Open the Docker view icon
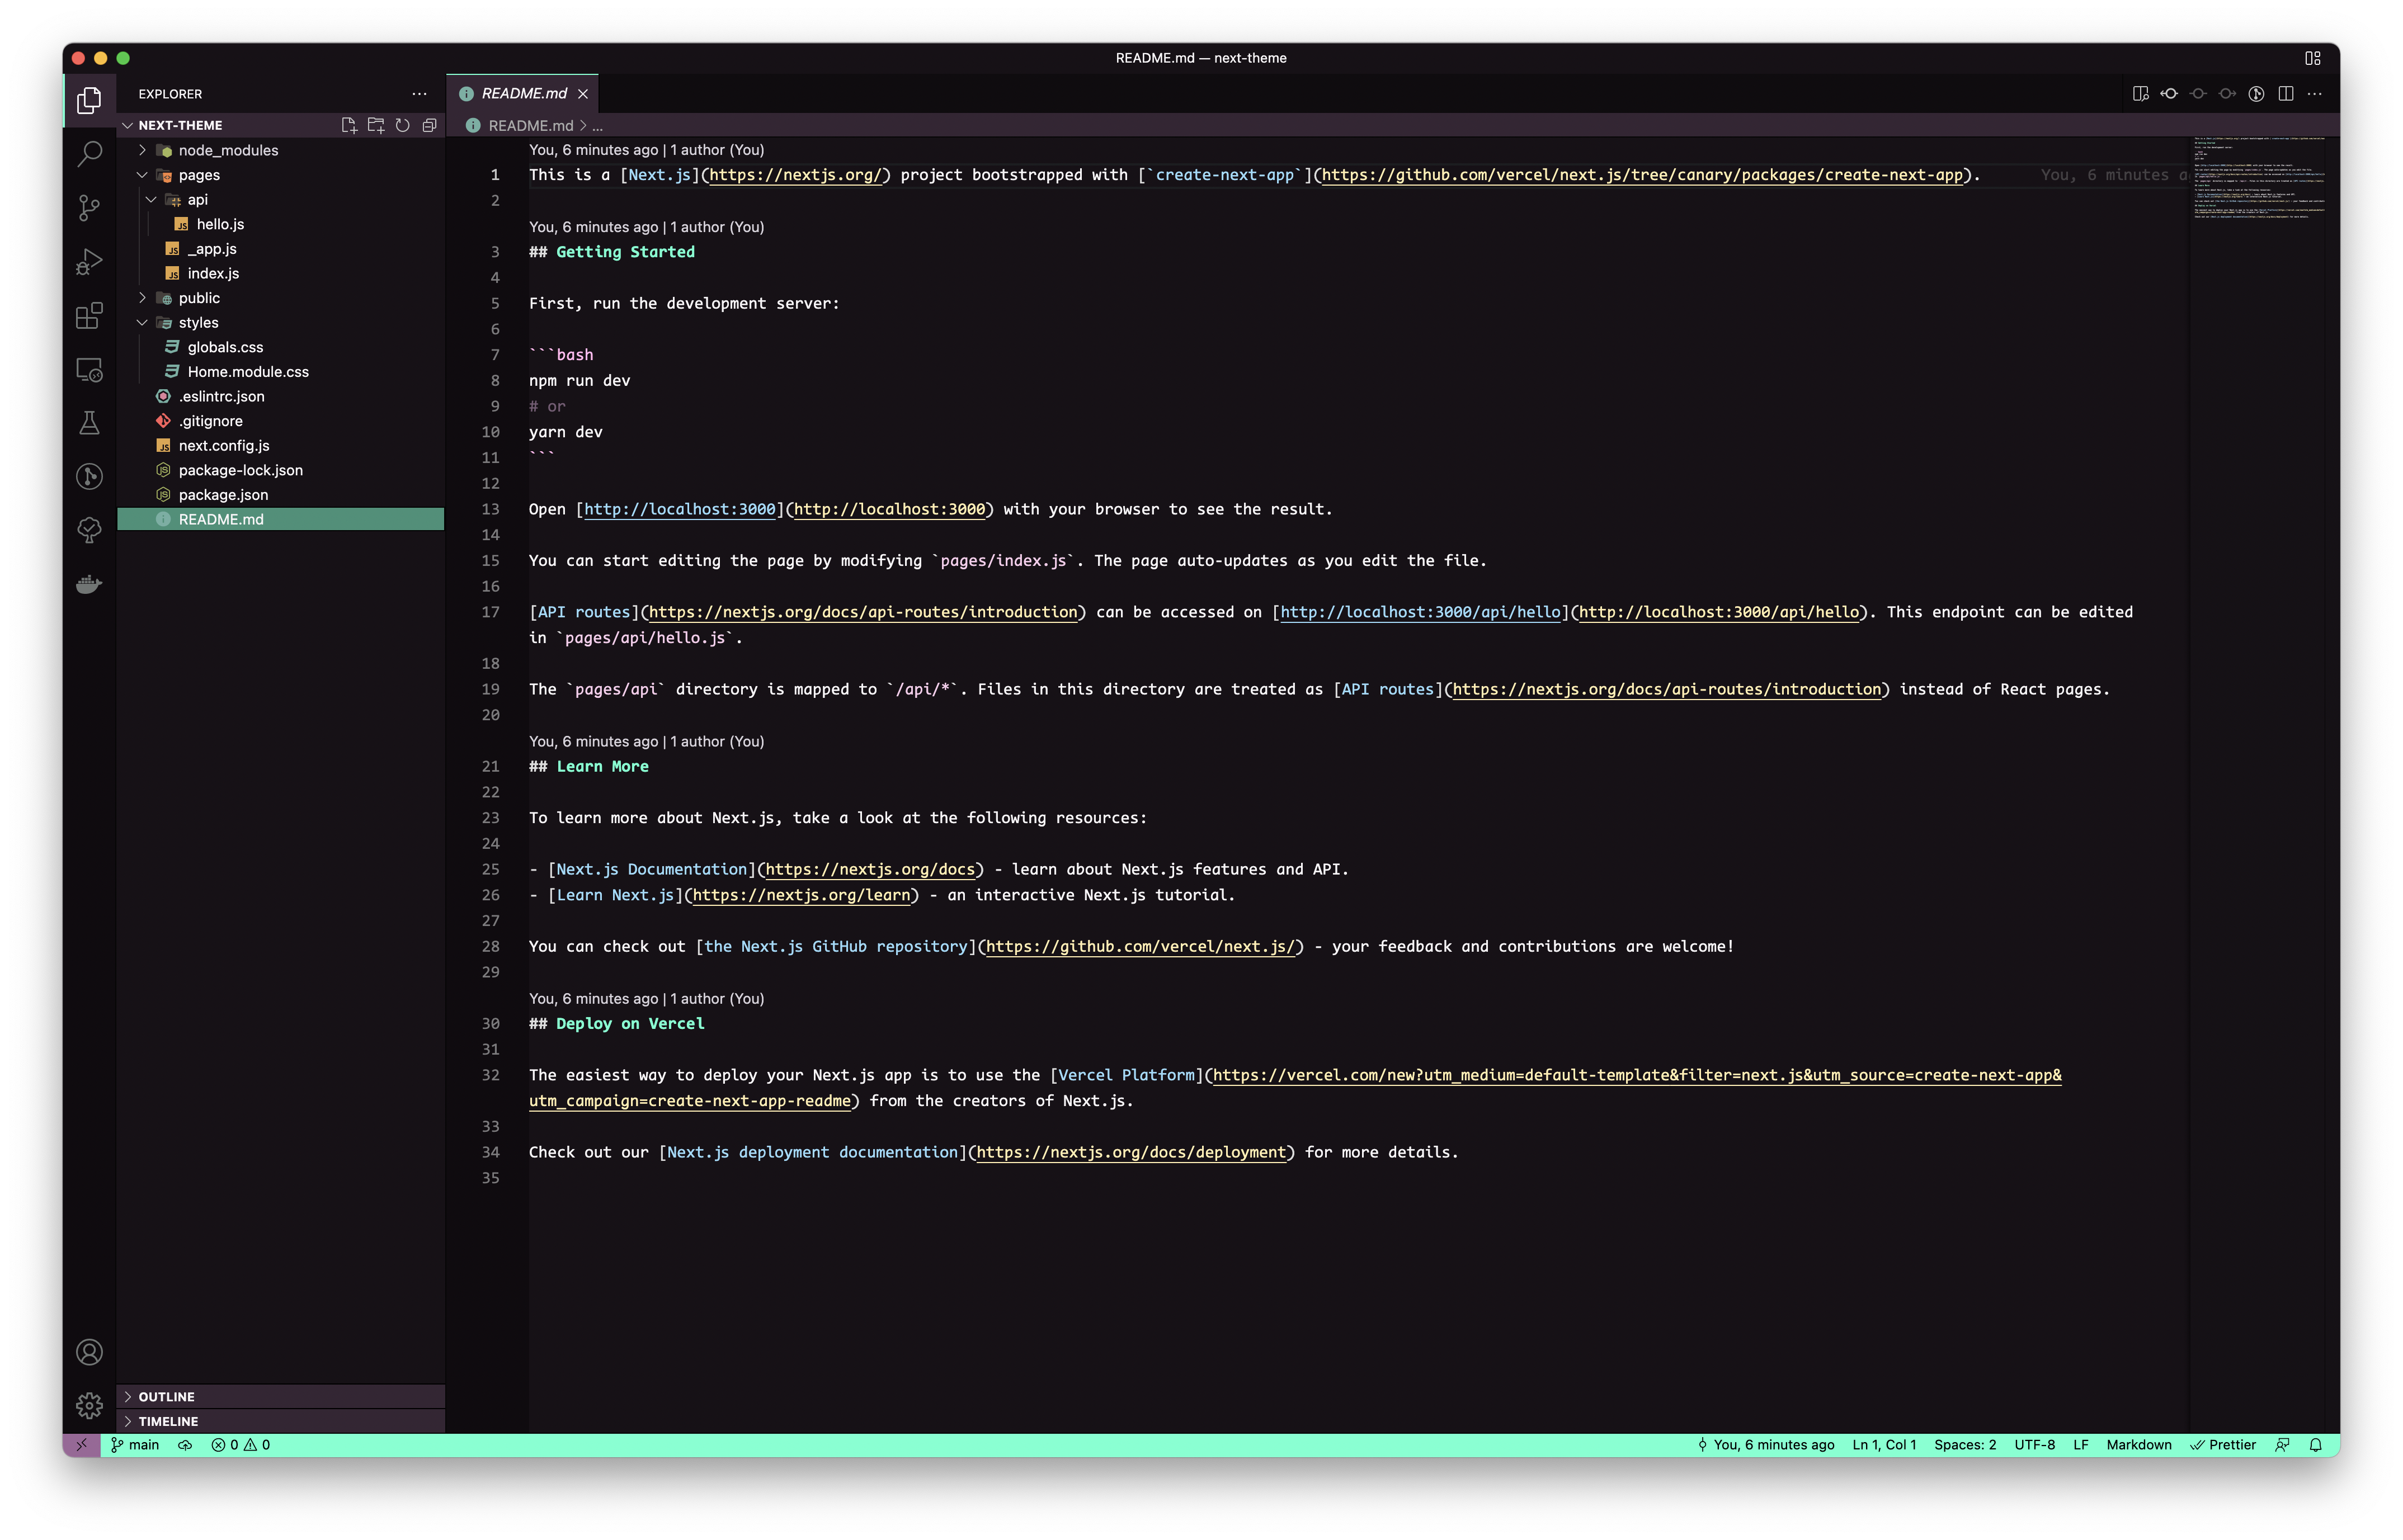2403x1540 pixels. click(89, 585)
